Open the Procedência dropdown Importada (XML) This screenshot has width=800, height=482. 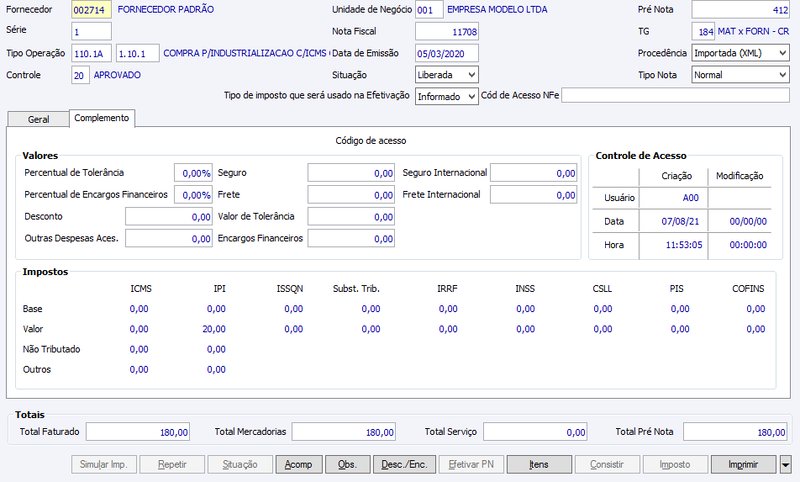click(740, 53)
